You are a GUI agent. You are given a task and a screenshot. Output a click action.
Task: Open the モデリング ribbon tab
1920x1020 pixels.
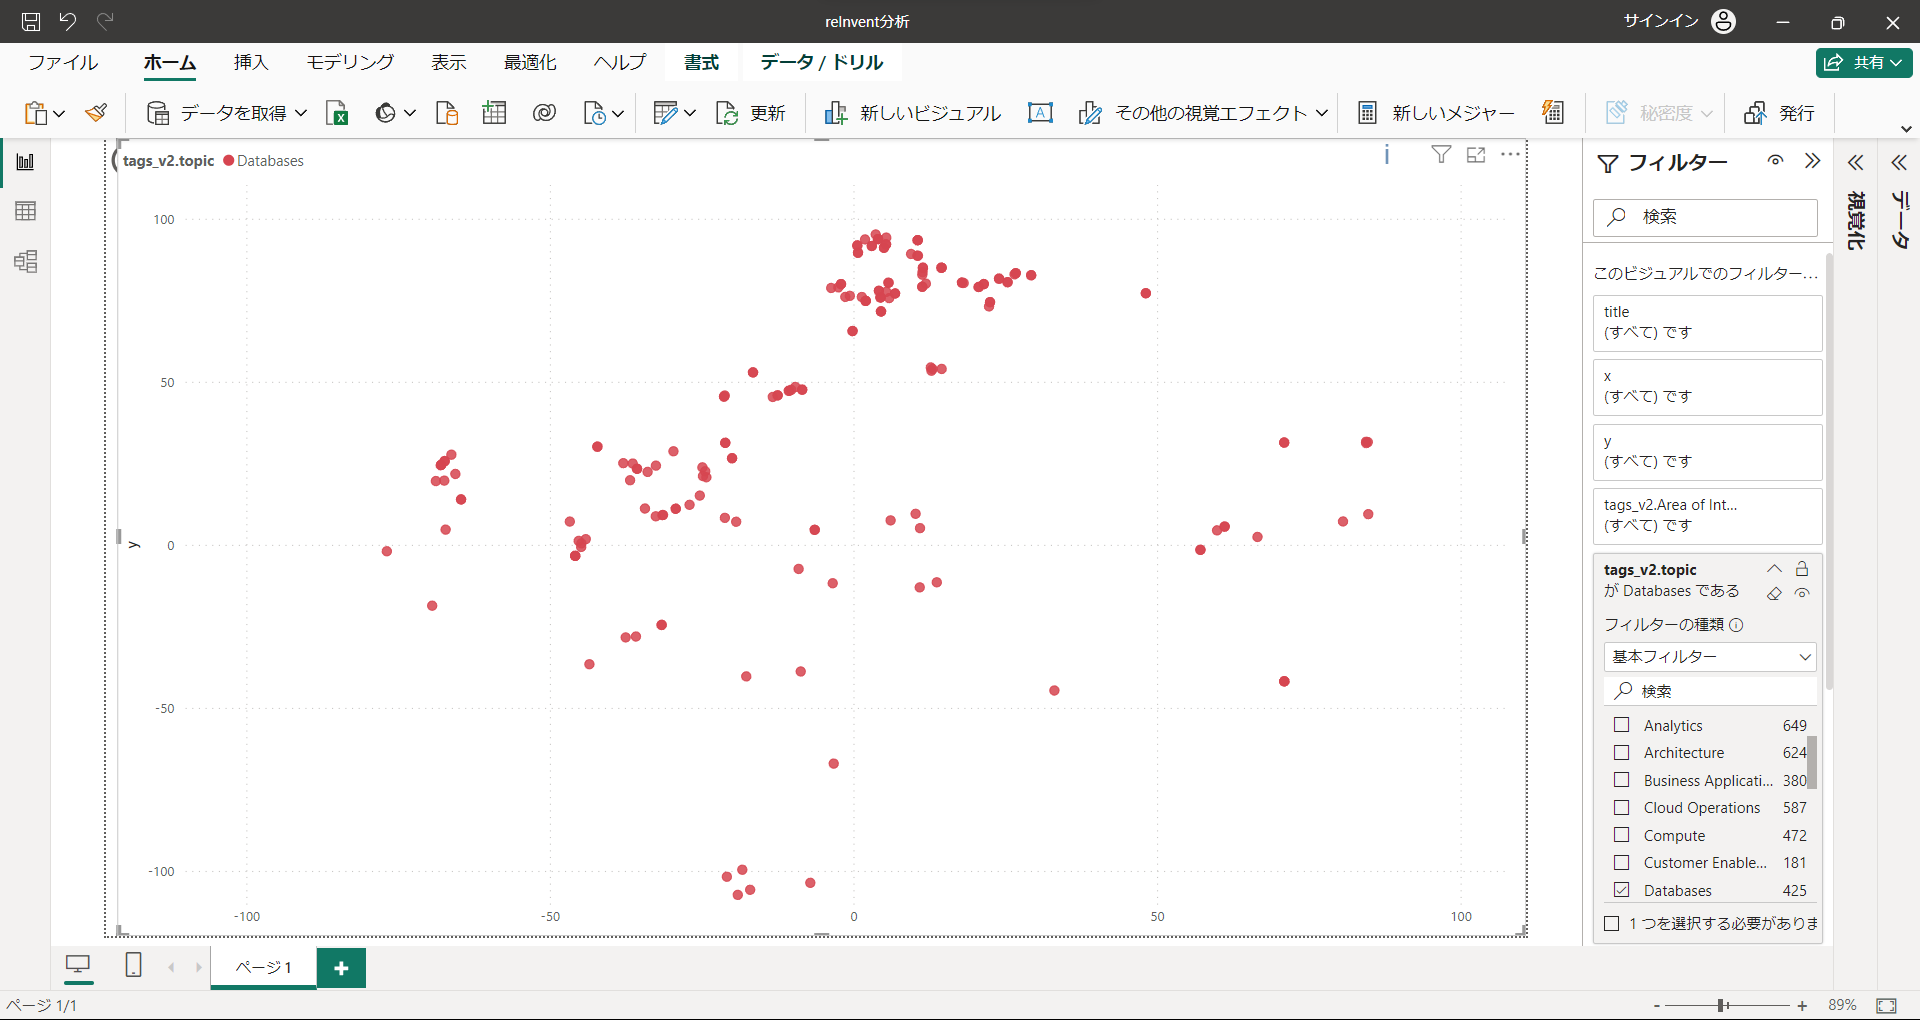[x=350, y=62]
